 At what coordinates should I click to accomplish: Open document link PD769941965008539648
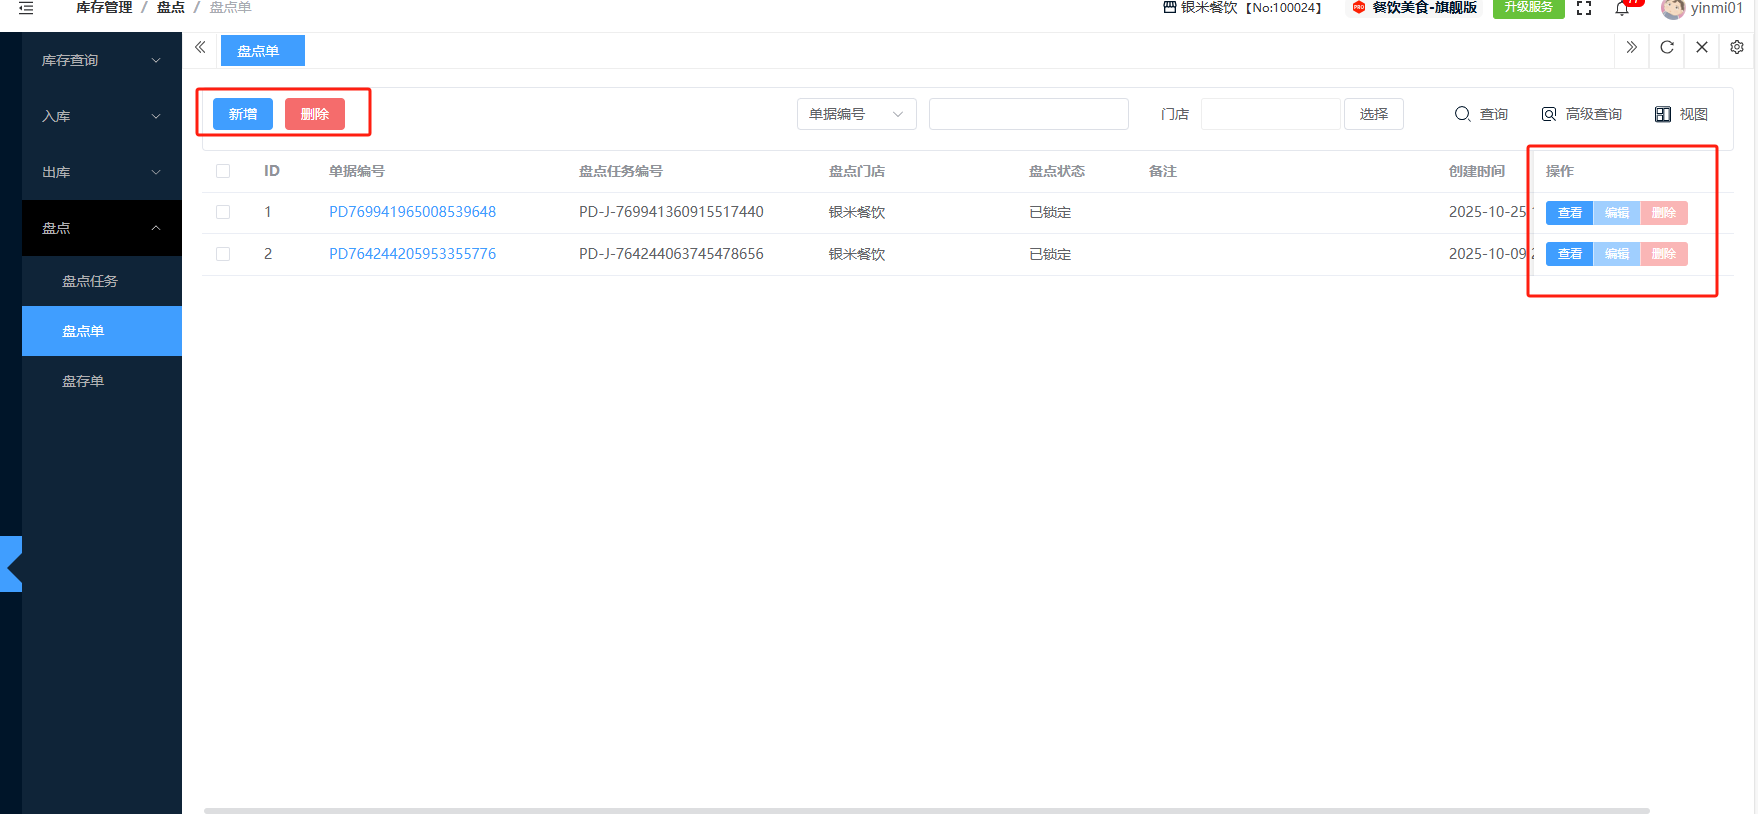pyautogui.click(x=412, y=212)
